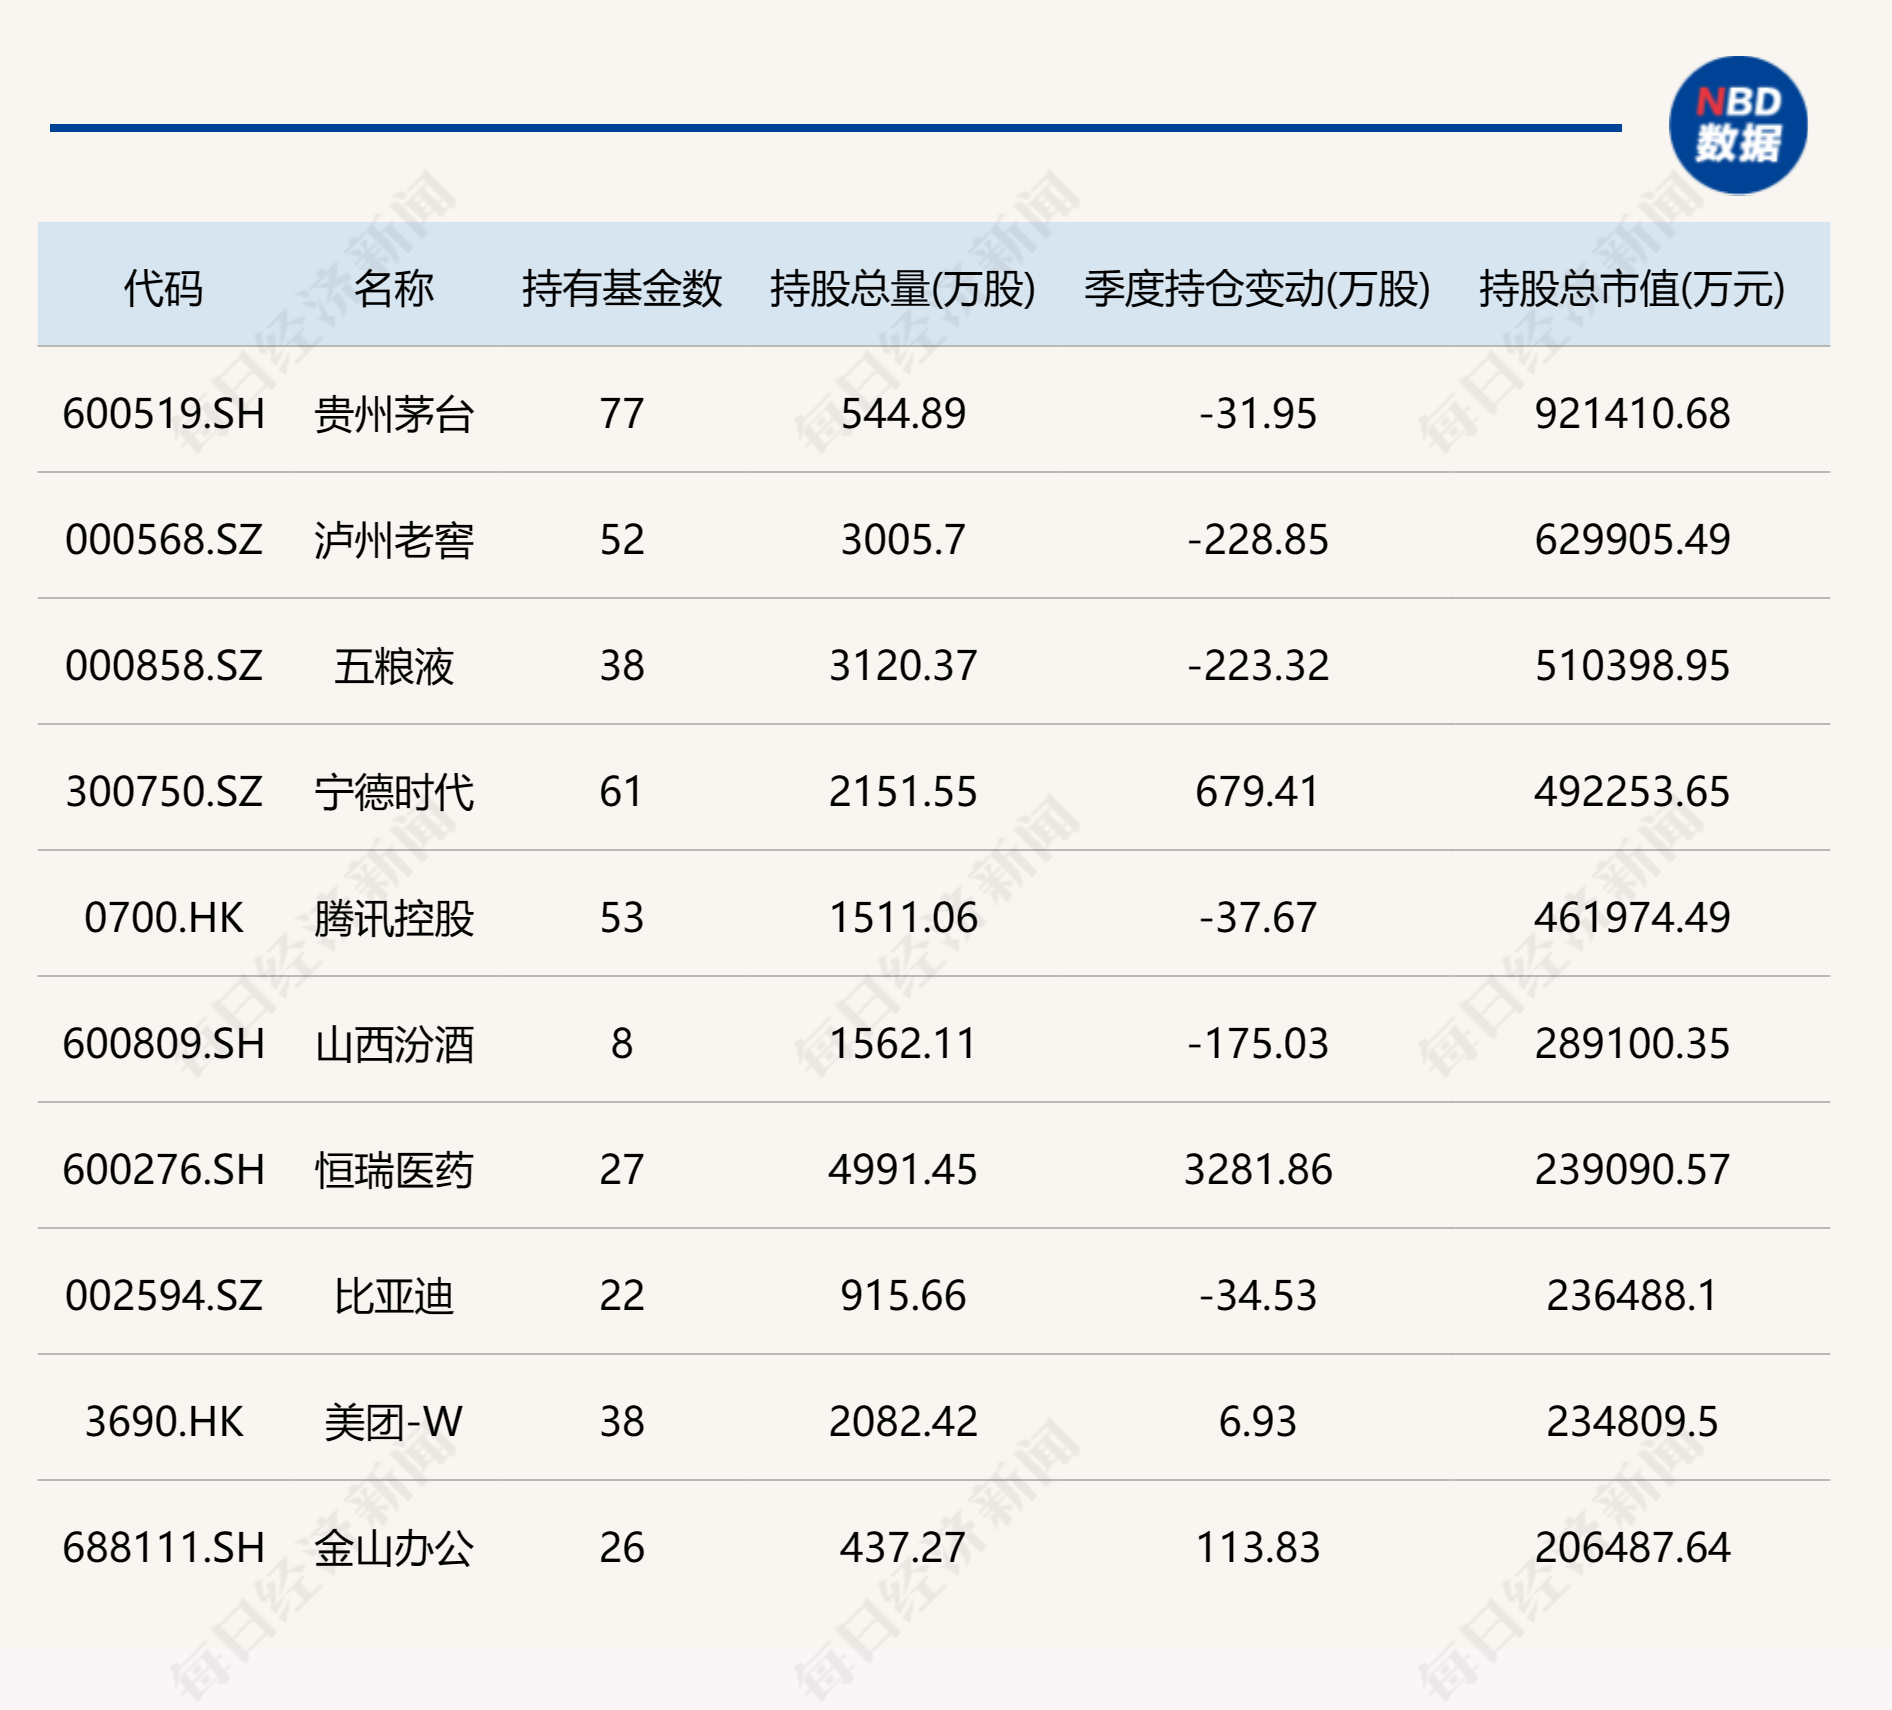1892x1710 pixels.
Task: Click quarterly change -37.67
Action: point(1257,918)
